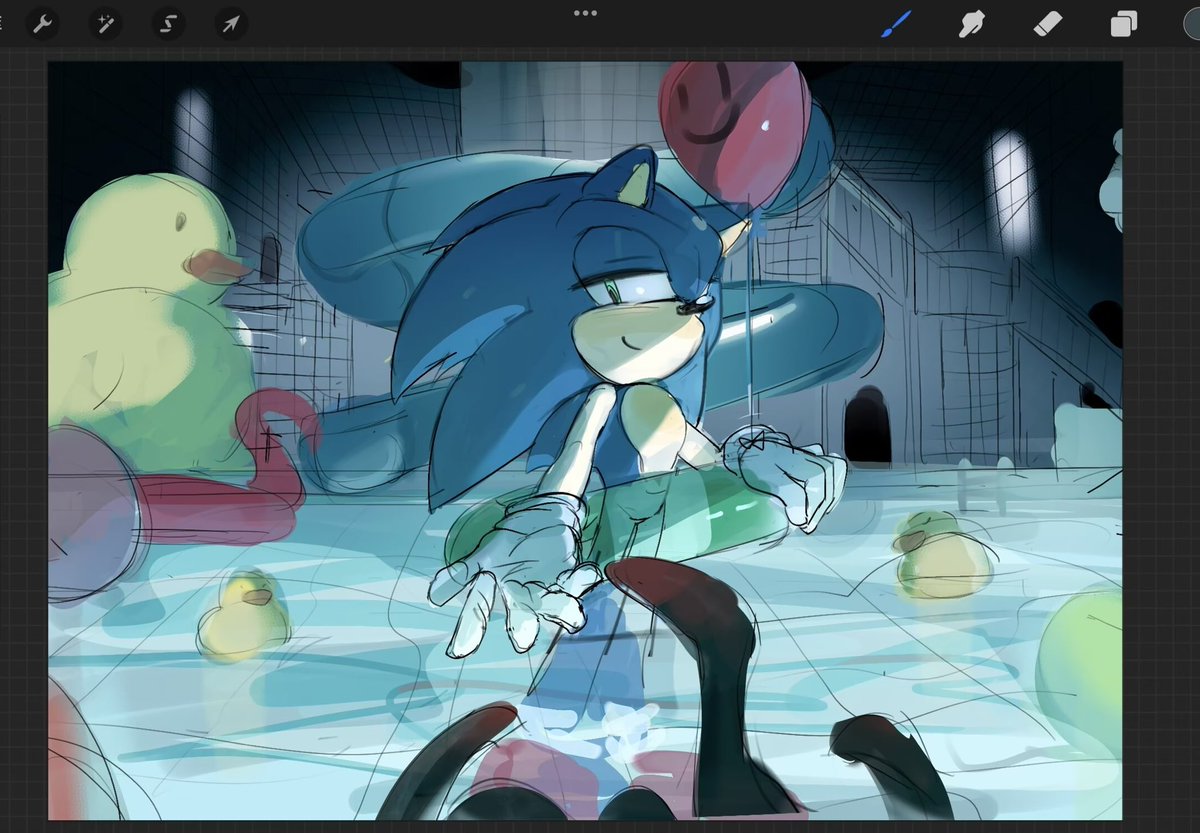Open the active color picker disc

point(1191,23)
